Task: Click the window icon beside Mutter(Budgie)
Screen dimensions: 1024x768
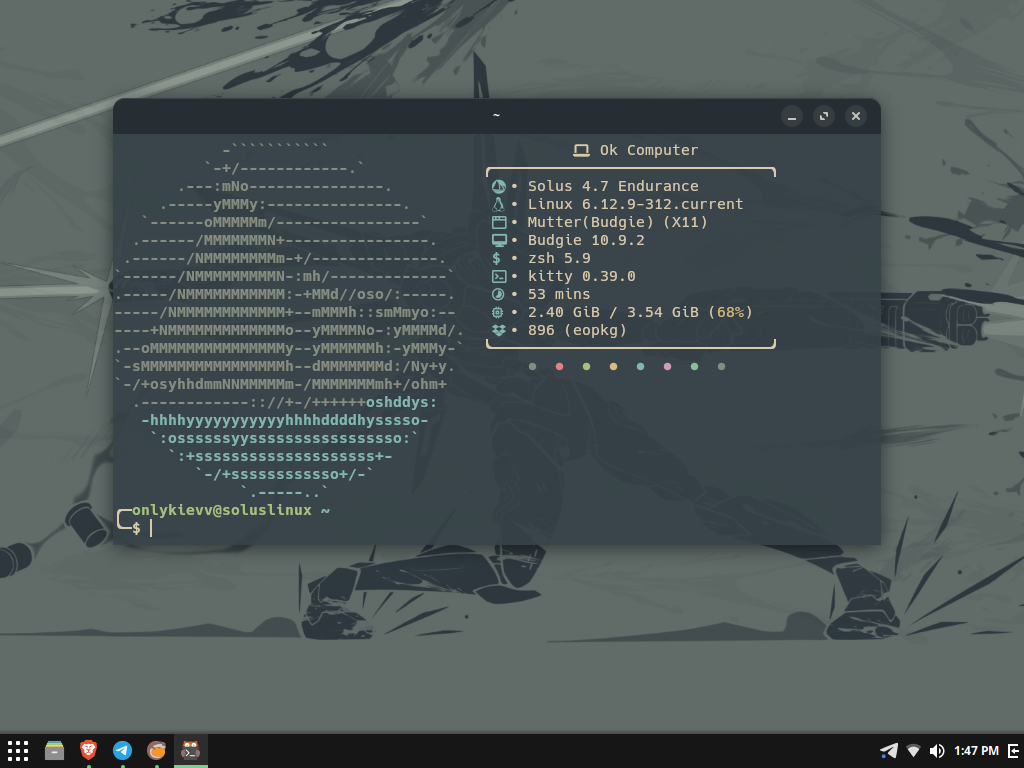Action: [x=499, y=222]
